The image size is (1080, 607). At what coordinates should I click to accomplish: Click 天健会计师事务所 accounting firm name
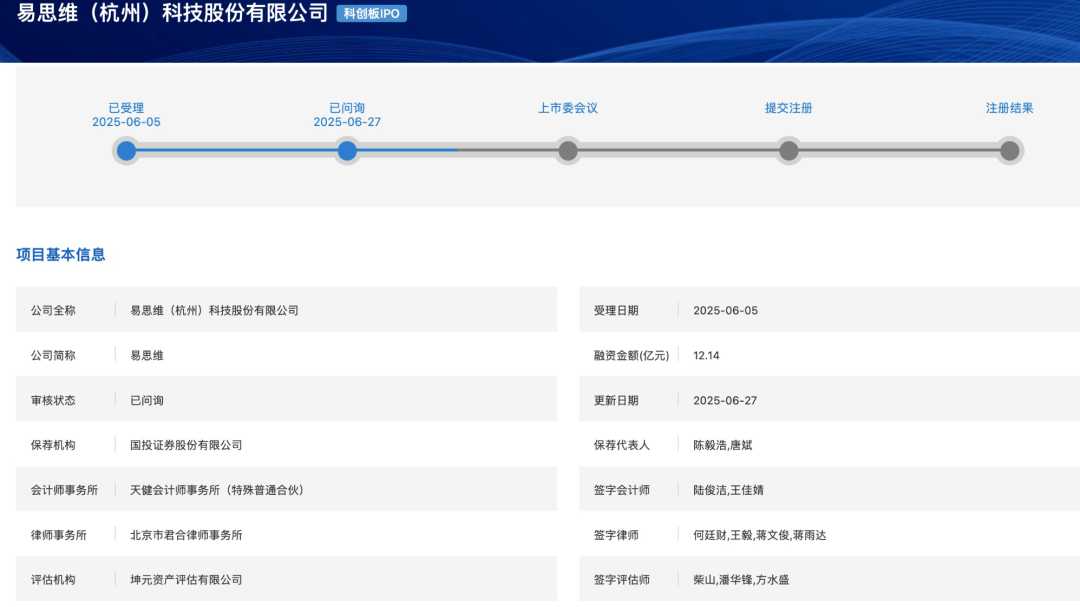tap(216, 490)
